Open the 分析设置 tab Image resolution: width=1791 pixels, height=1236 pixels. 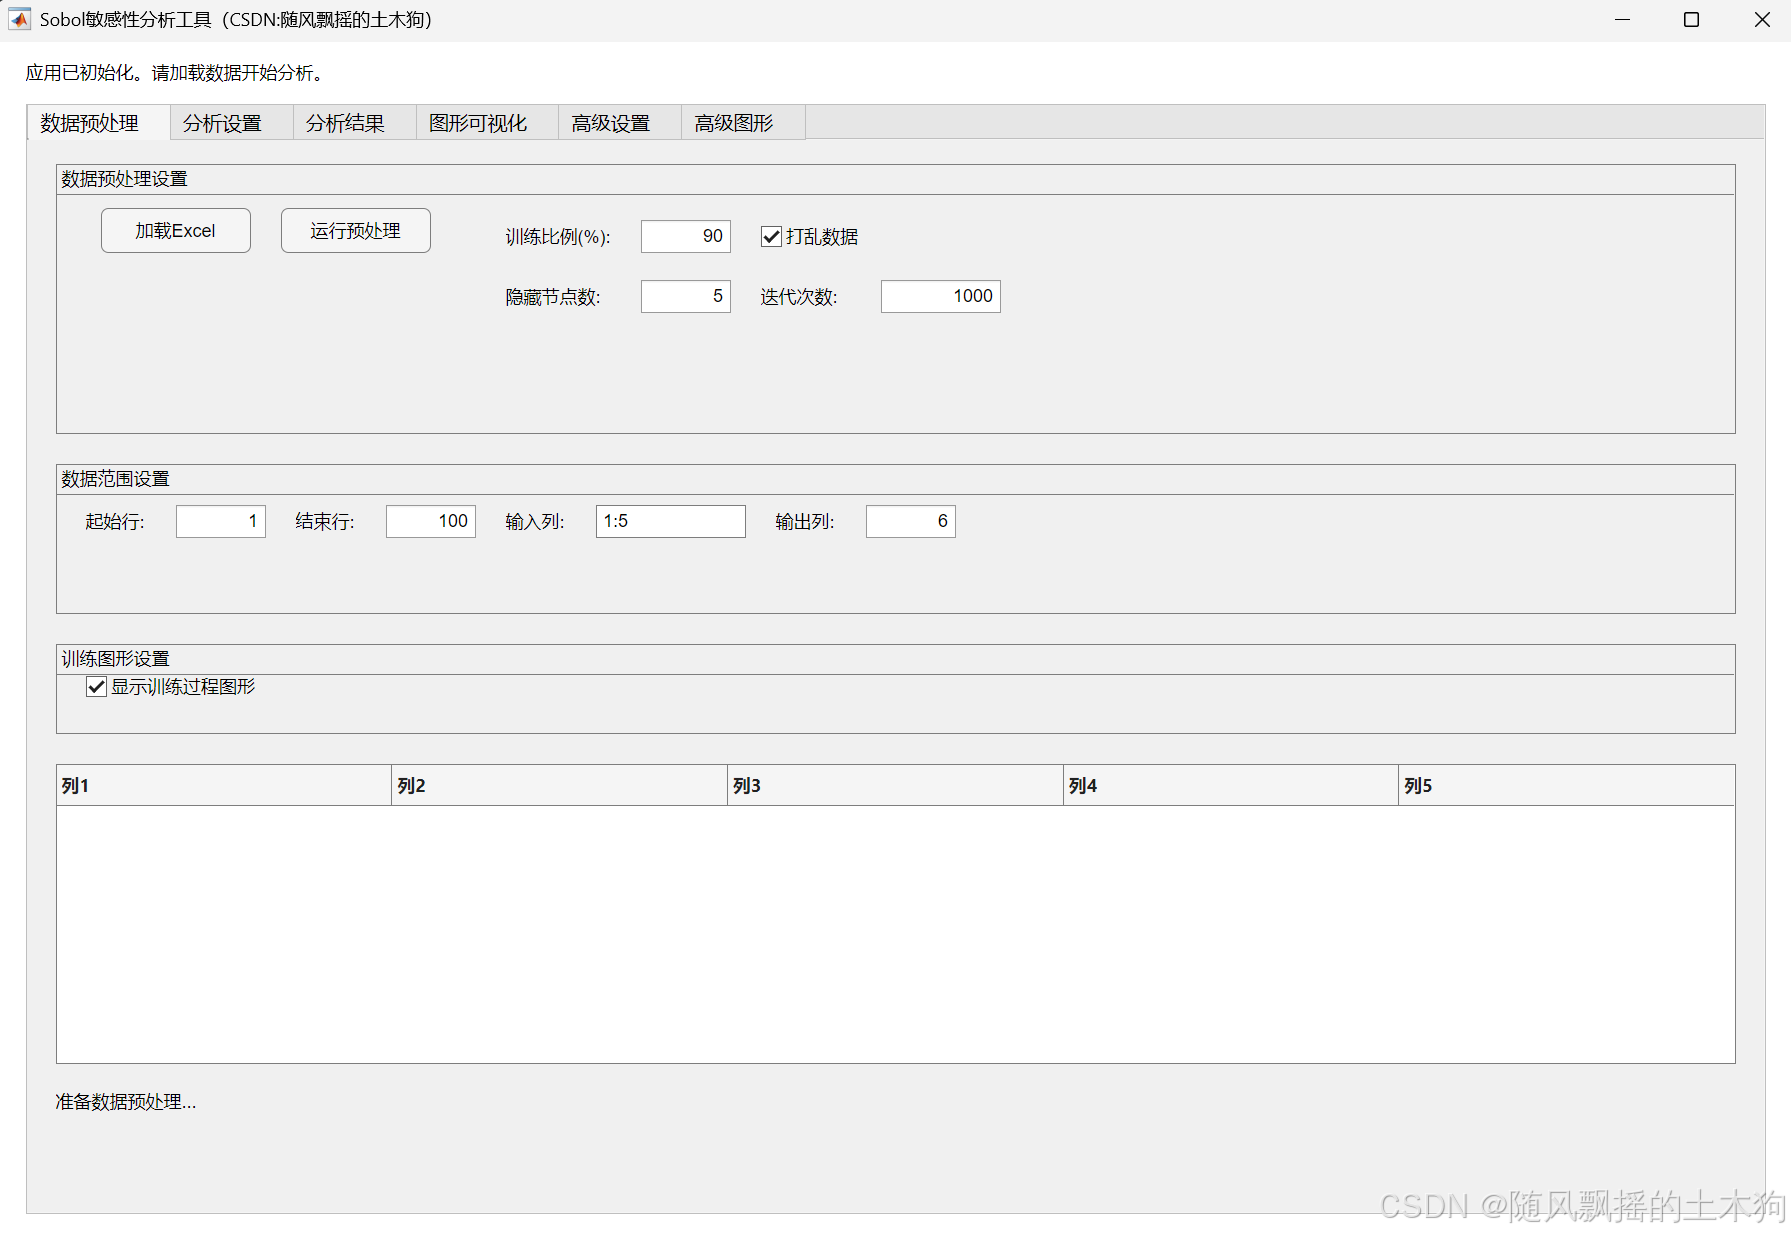tap(231, 122)
